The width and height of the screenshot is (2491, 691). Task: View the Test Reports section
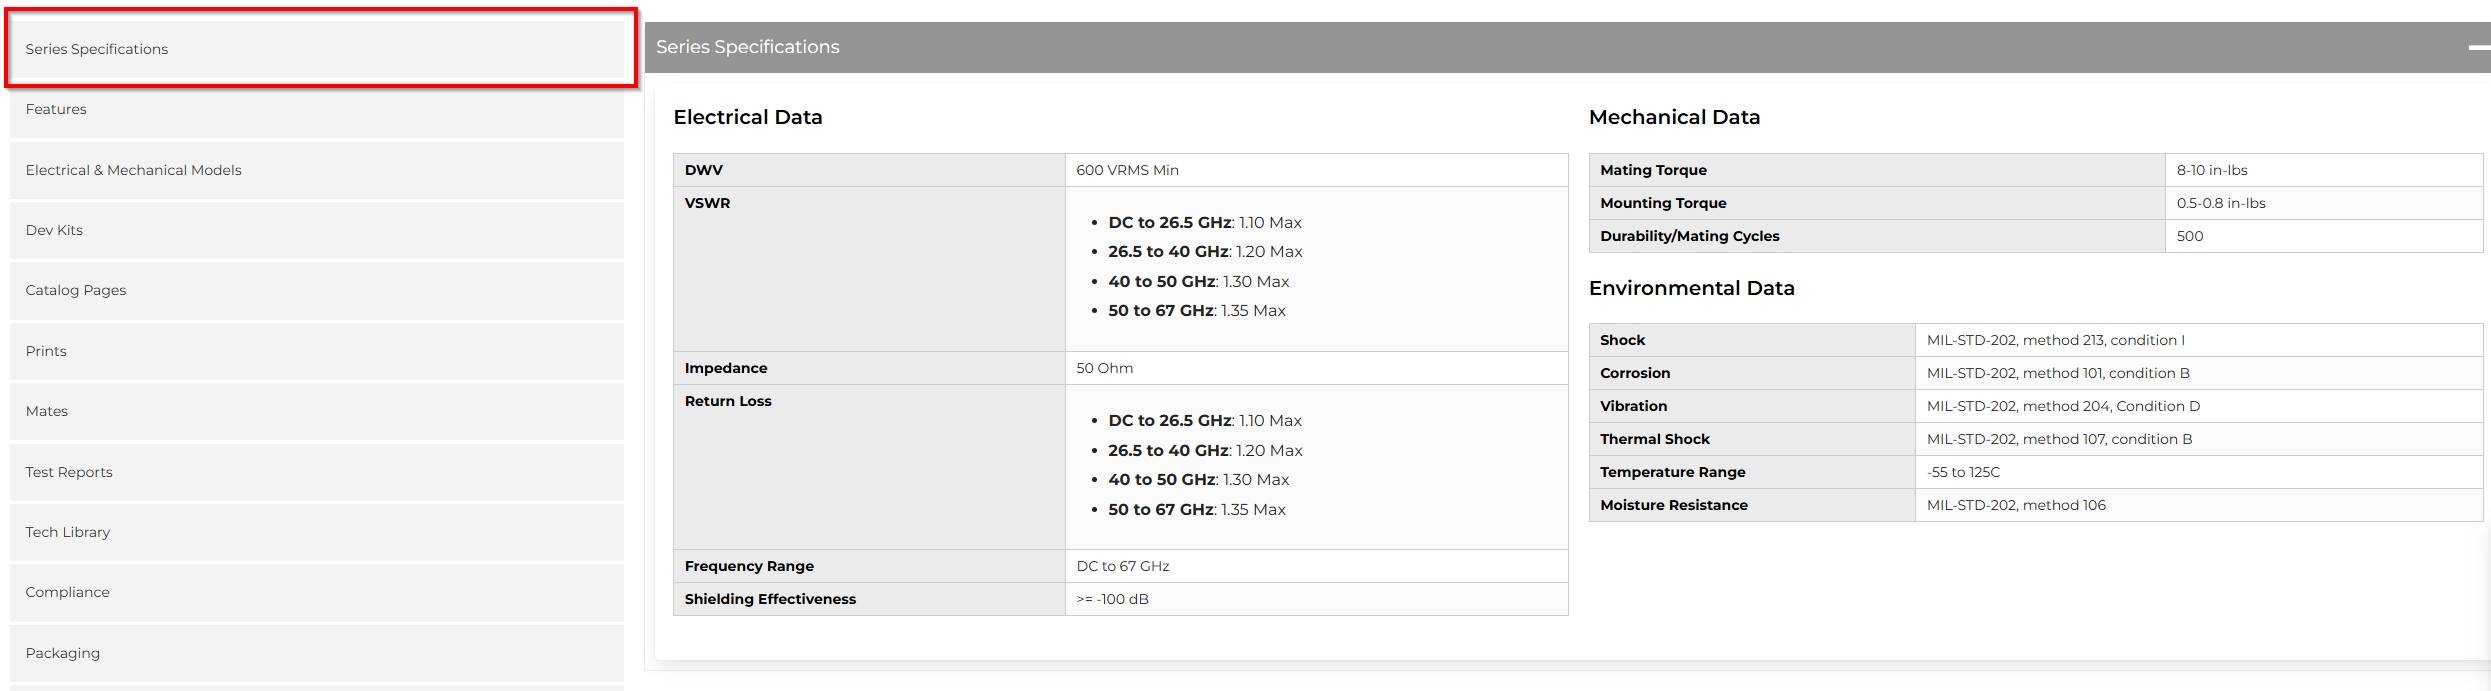(x=317, y=472)
